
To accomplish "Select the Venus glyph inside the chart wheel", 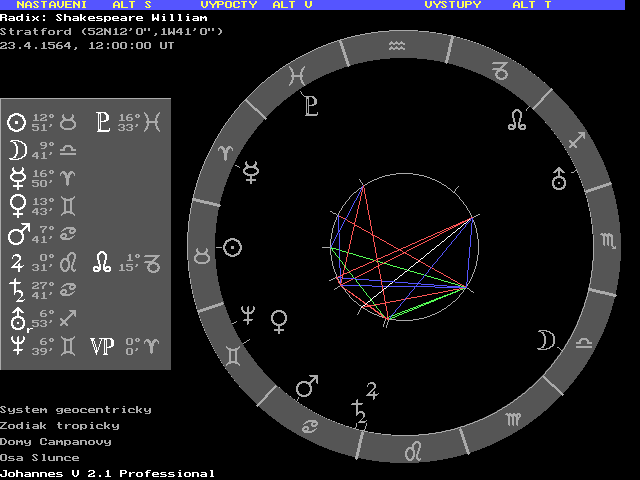I will click(280, 320).
